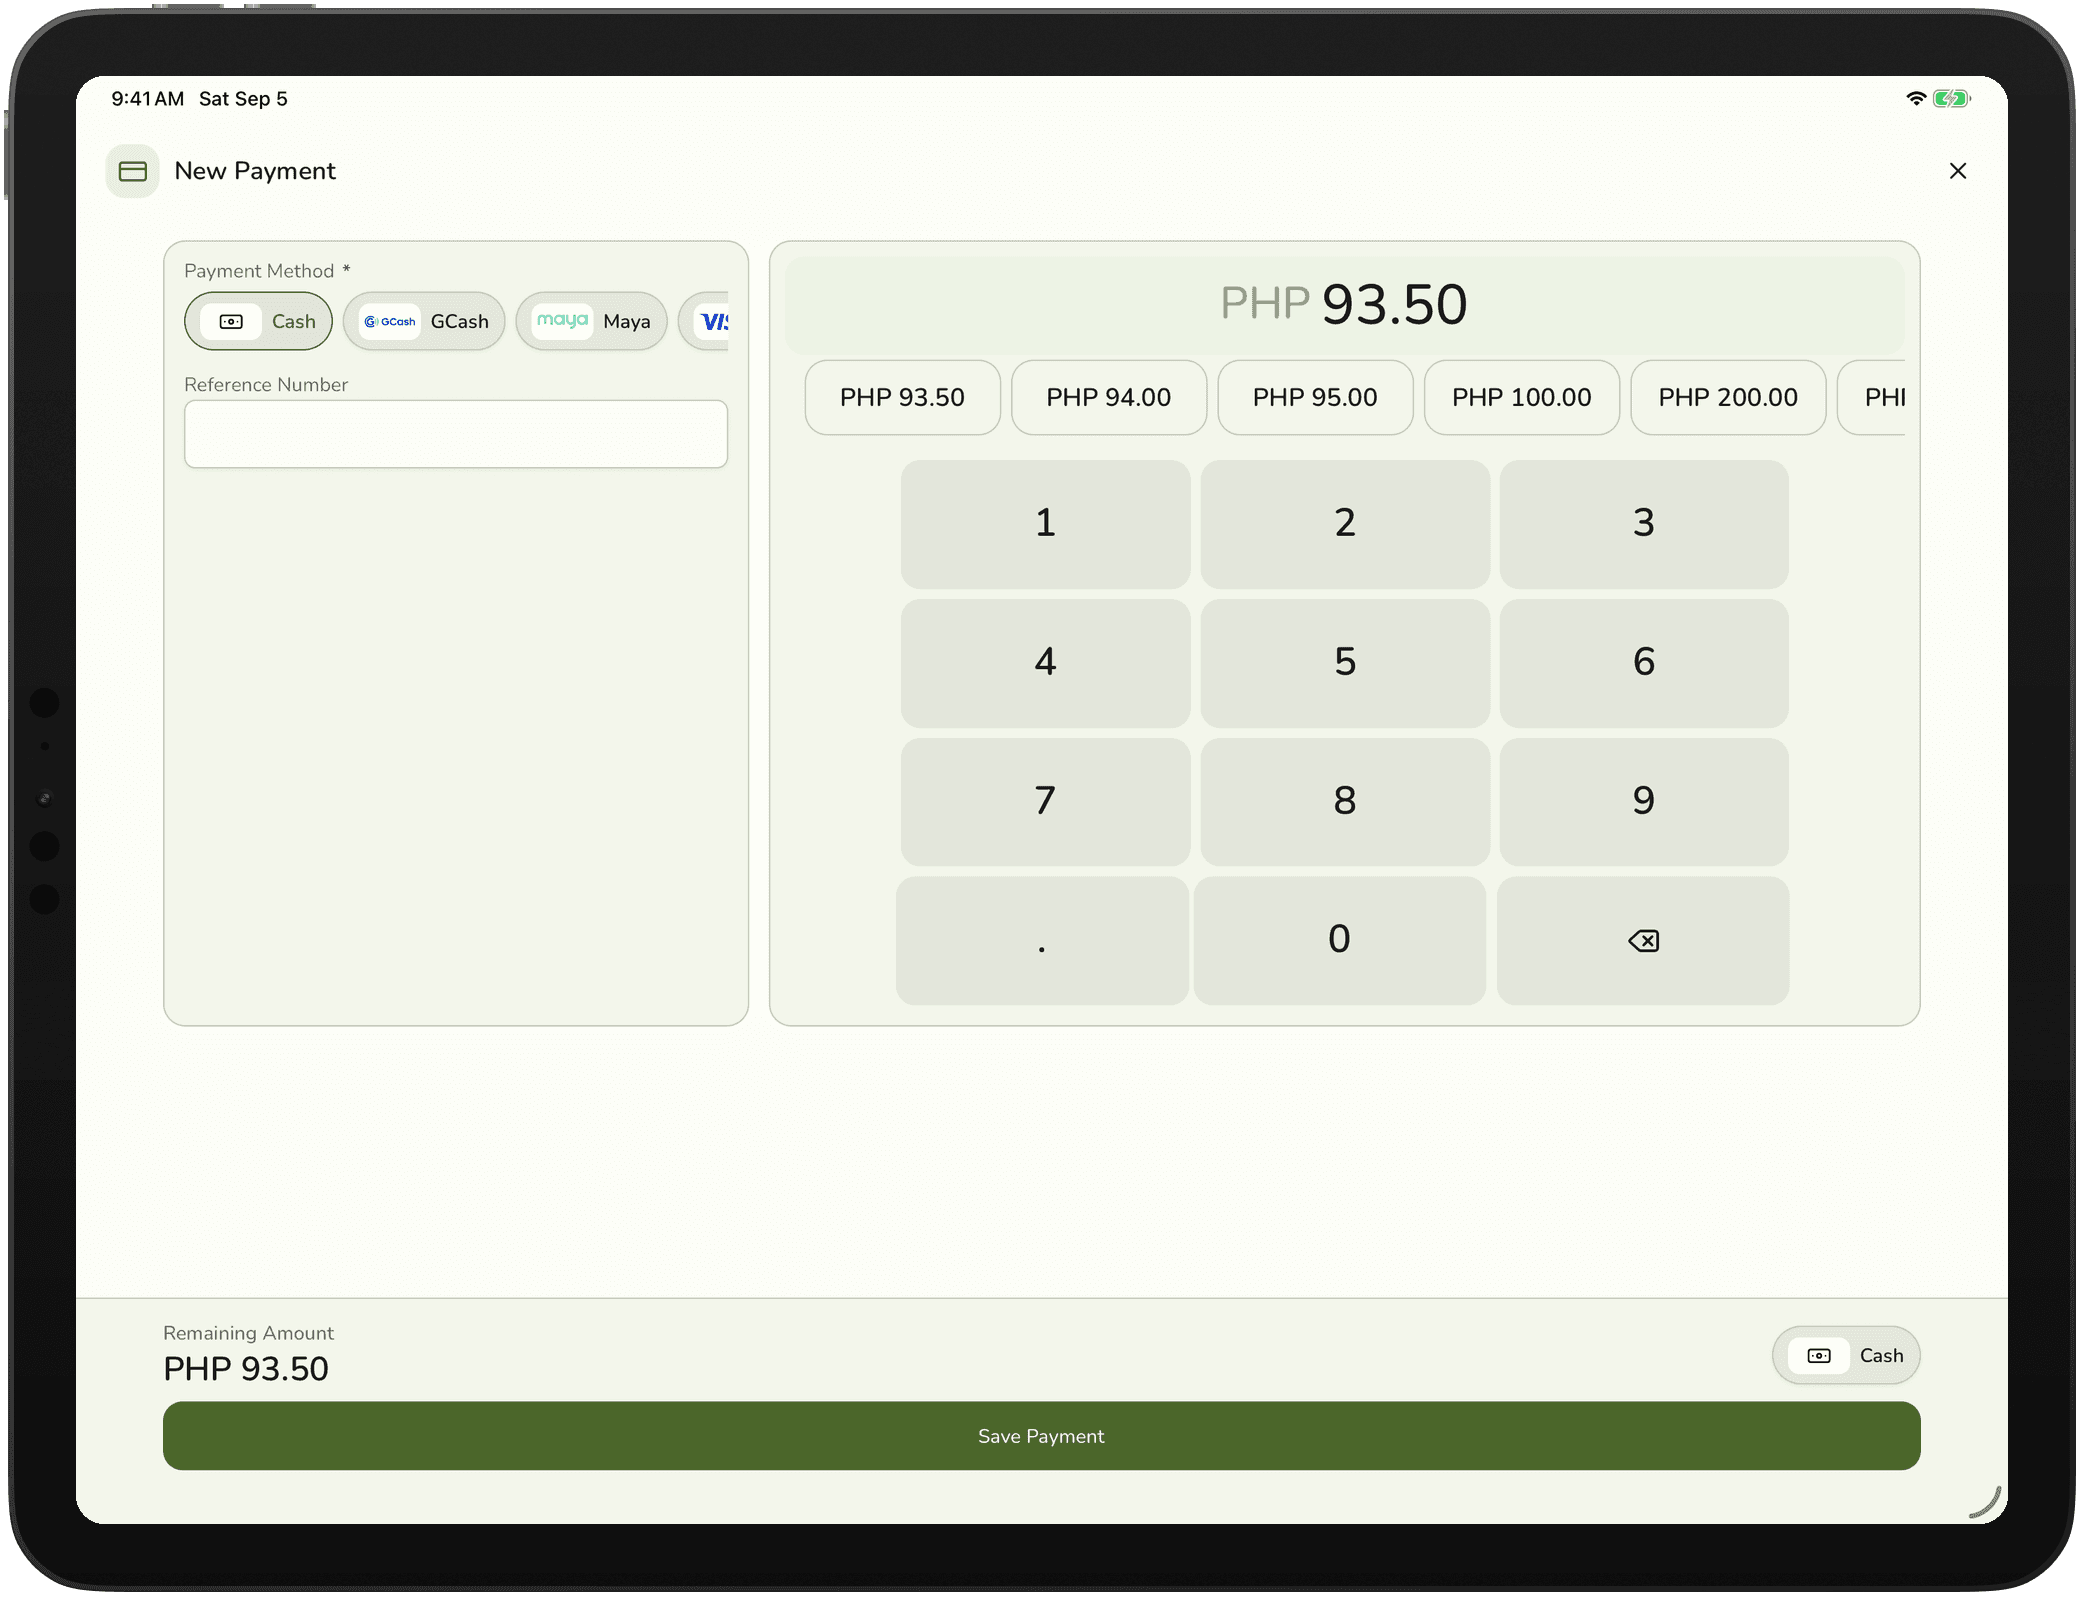Tap the decimal point key
The width and height of the screenshot is (2084, 1600).
(x=1042, y=941)
